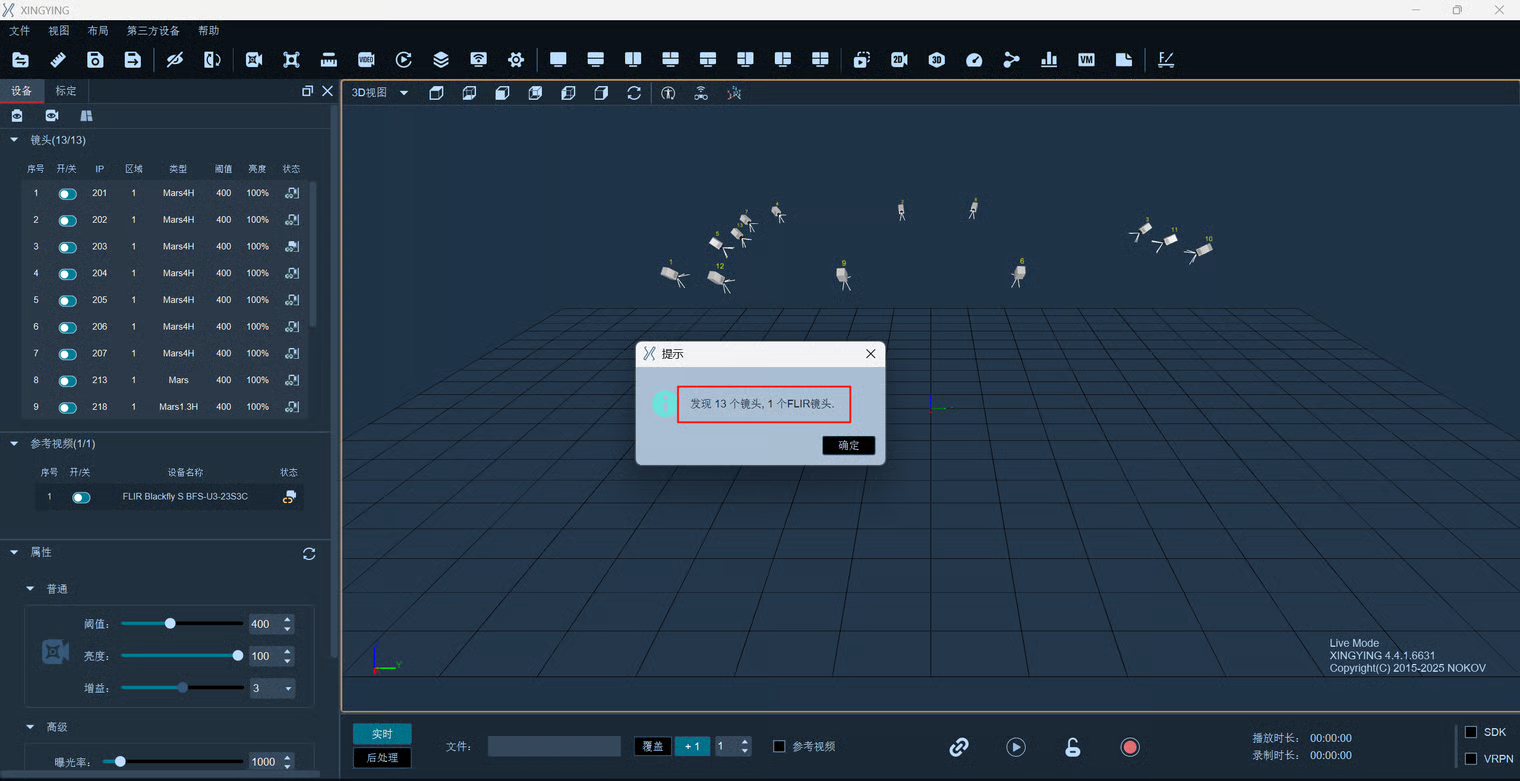Open the 帮助 menu
1520x781 pixels.
pos(208,31)
